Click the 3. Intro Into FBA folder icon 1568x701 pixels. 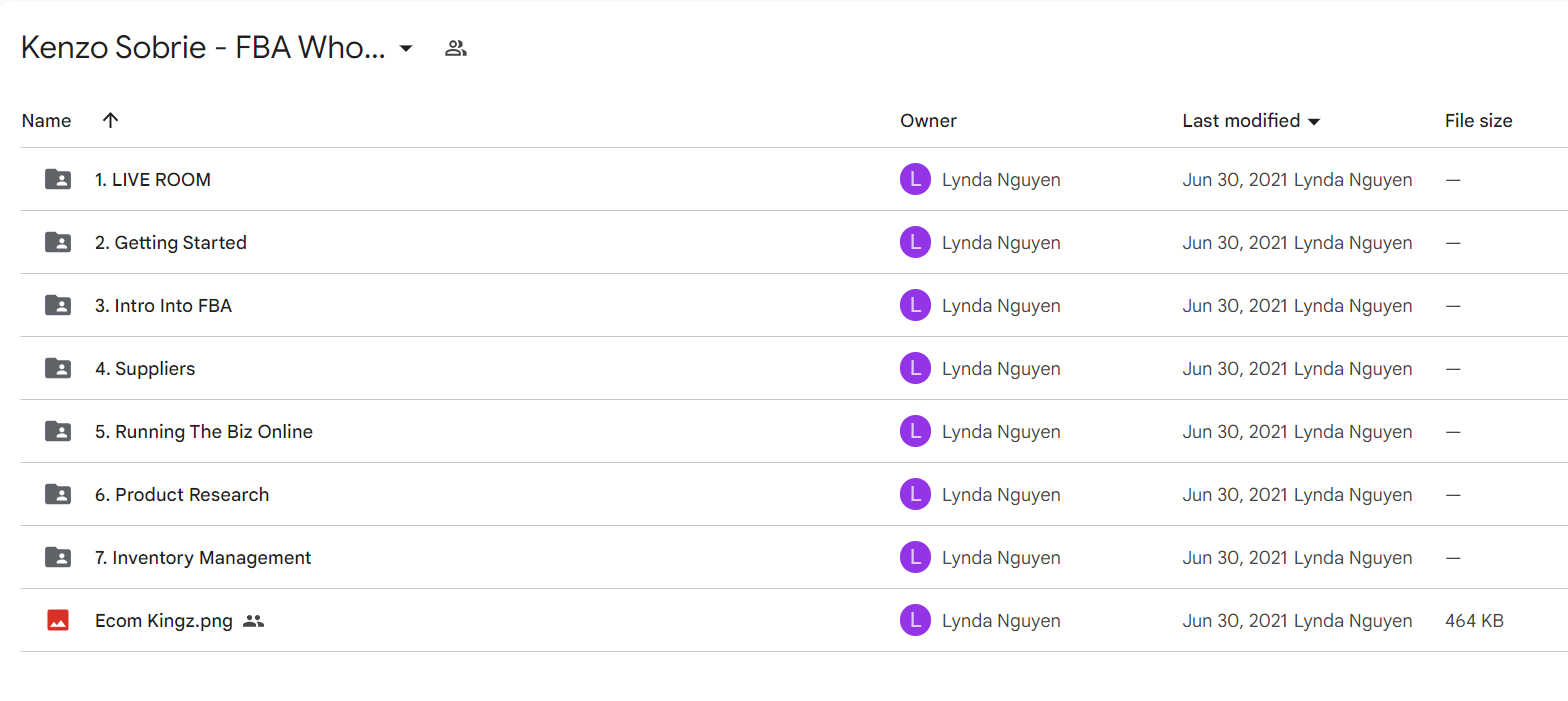click(x=58, y=306)
